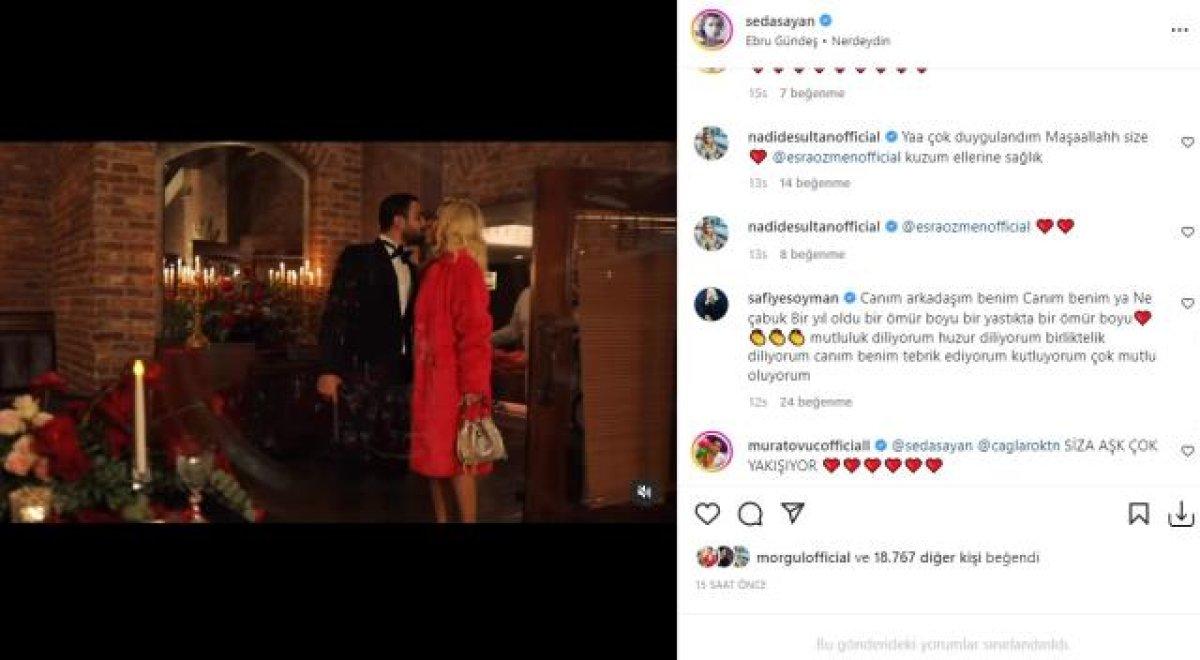Like muratovucofficiall's comment with the heart
This screenshot has width=1200, height=660.
[x=1187, y=451]
